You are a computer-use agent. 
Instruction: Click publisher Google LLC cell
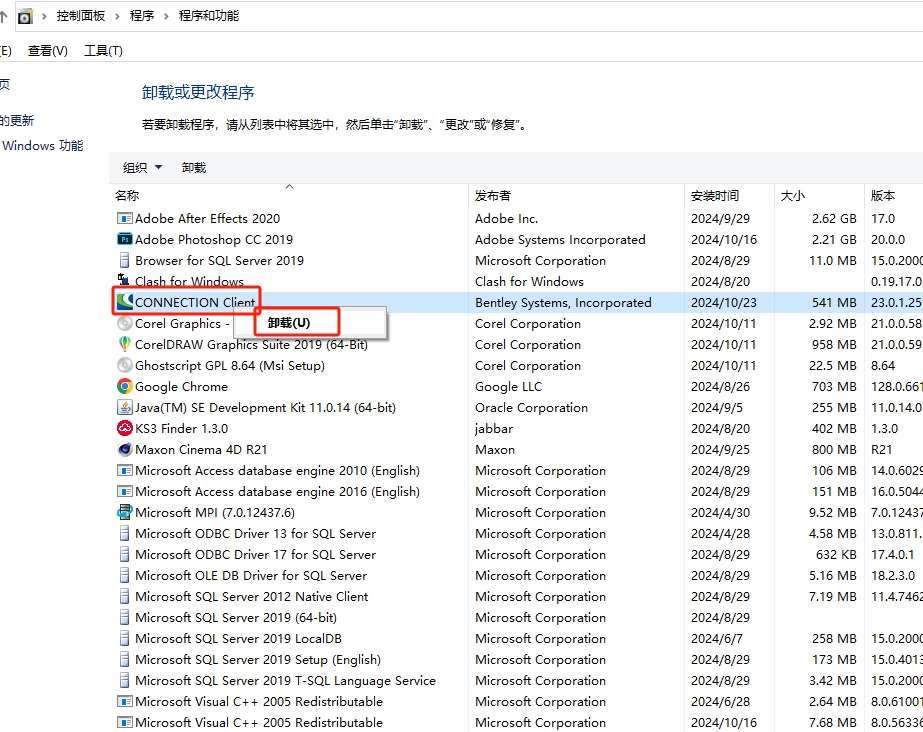(509, 387)
